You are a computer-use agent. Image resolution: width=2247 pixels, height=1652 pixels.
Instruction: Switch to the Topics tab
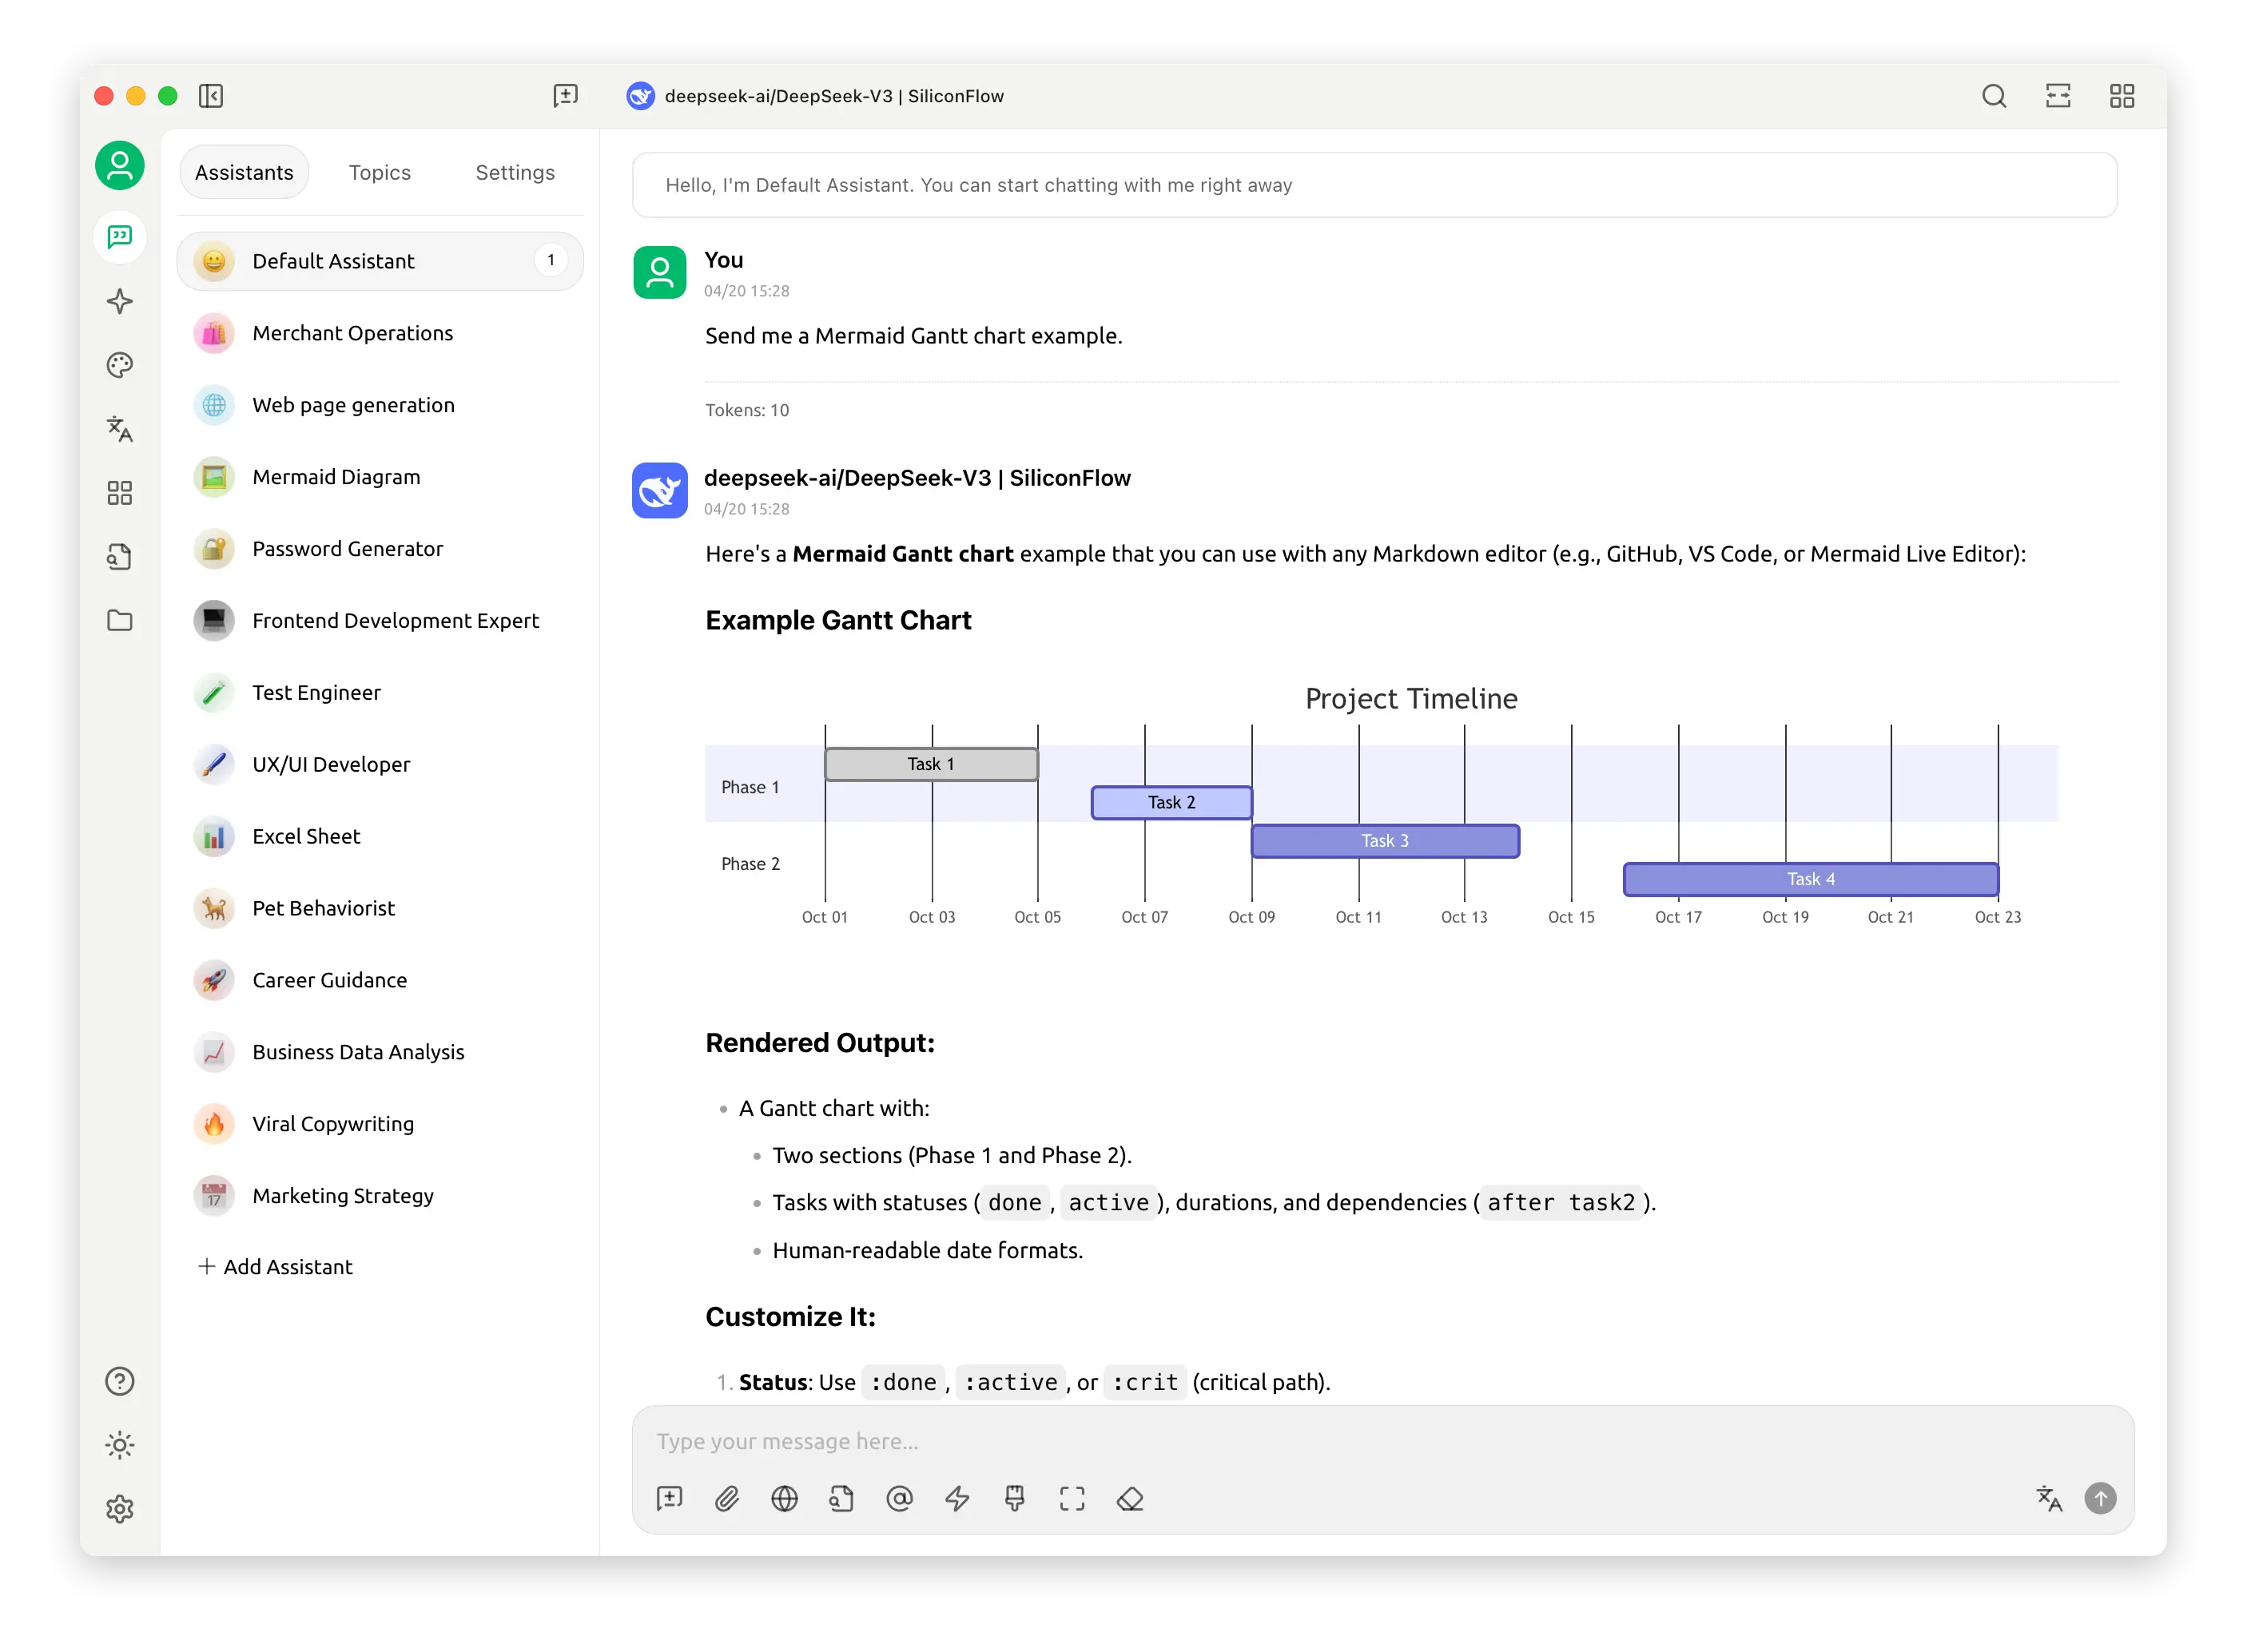(x=379, y=172)
